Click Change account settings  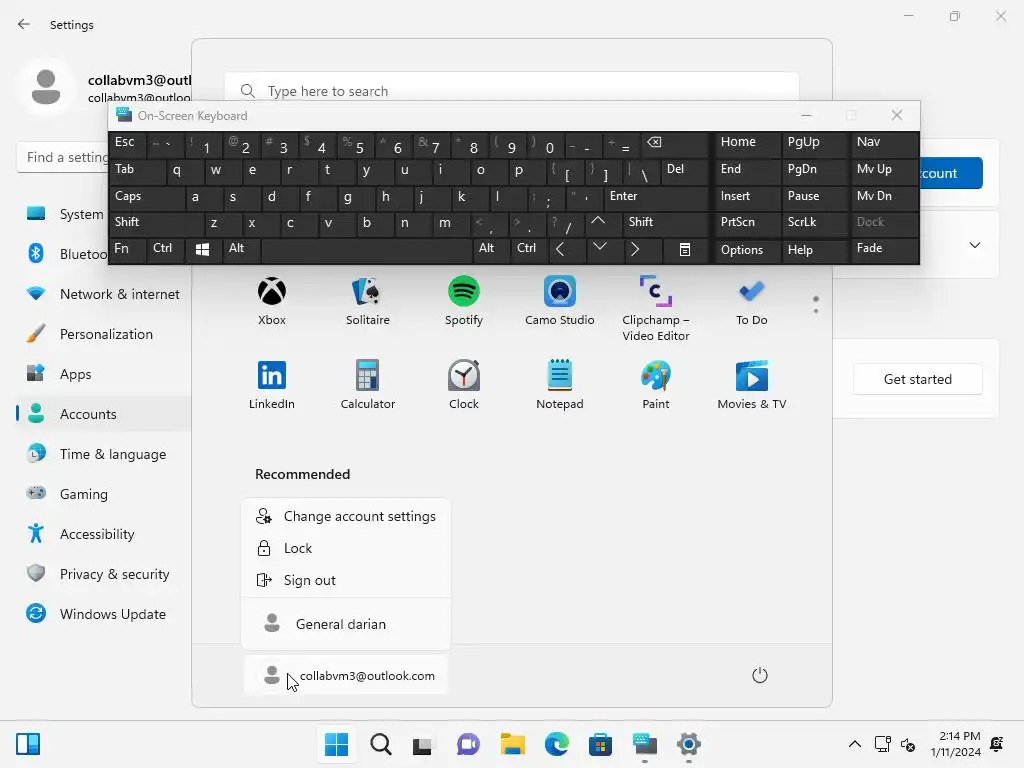[x=346, y=517]
